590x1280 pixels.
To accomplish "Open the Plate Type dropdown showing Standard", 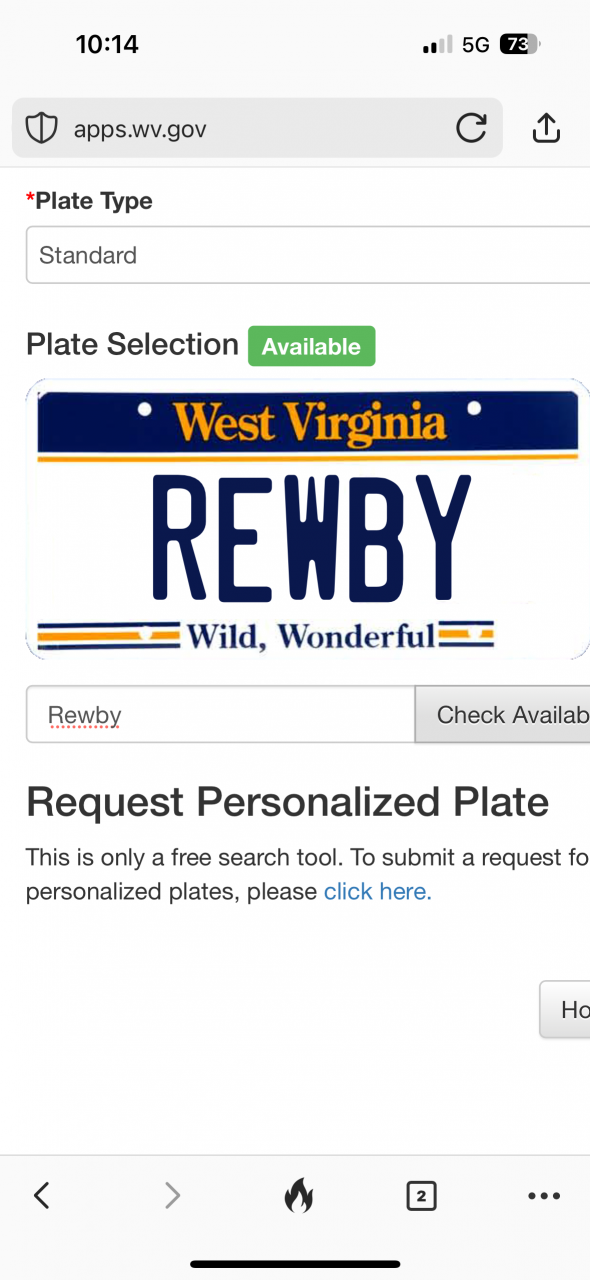I will pyautogui.click(x=308, y=255).
